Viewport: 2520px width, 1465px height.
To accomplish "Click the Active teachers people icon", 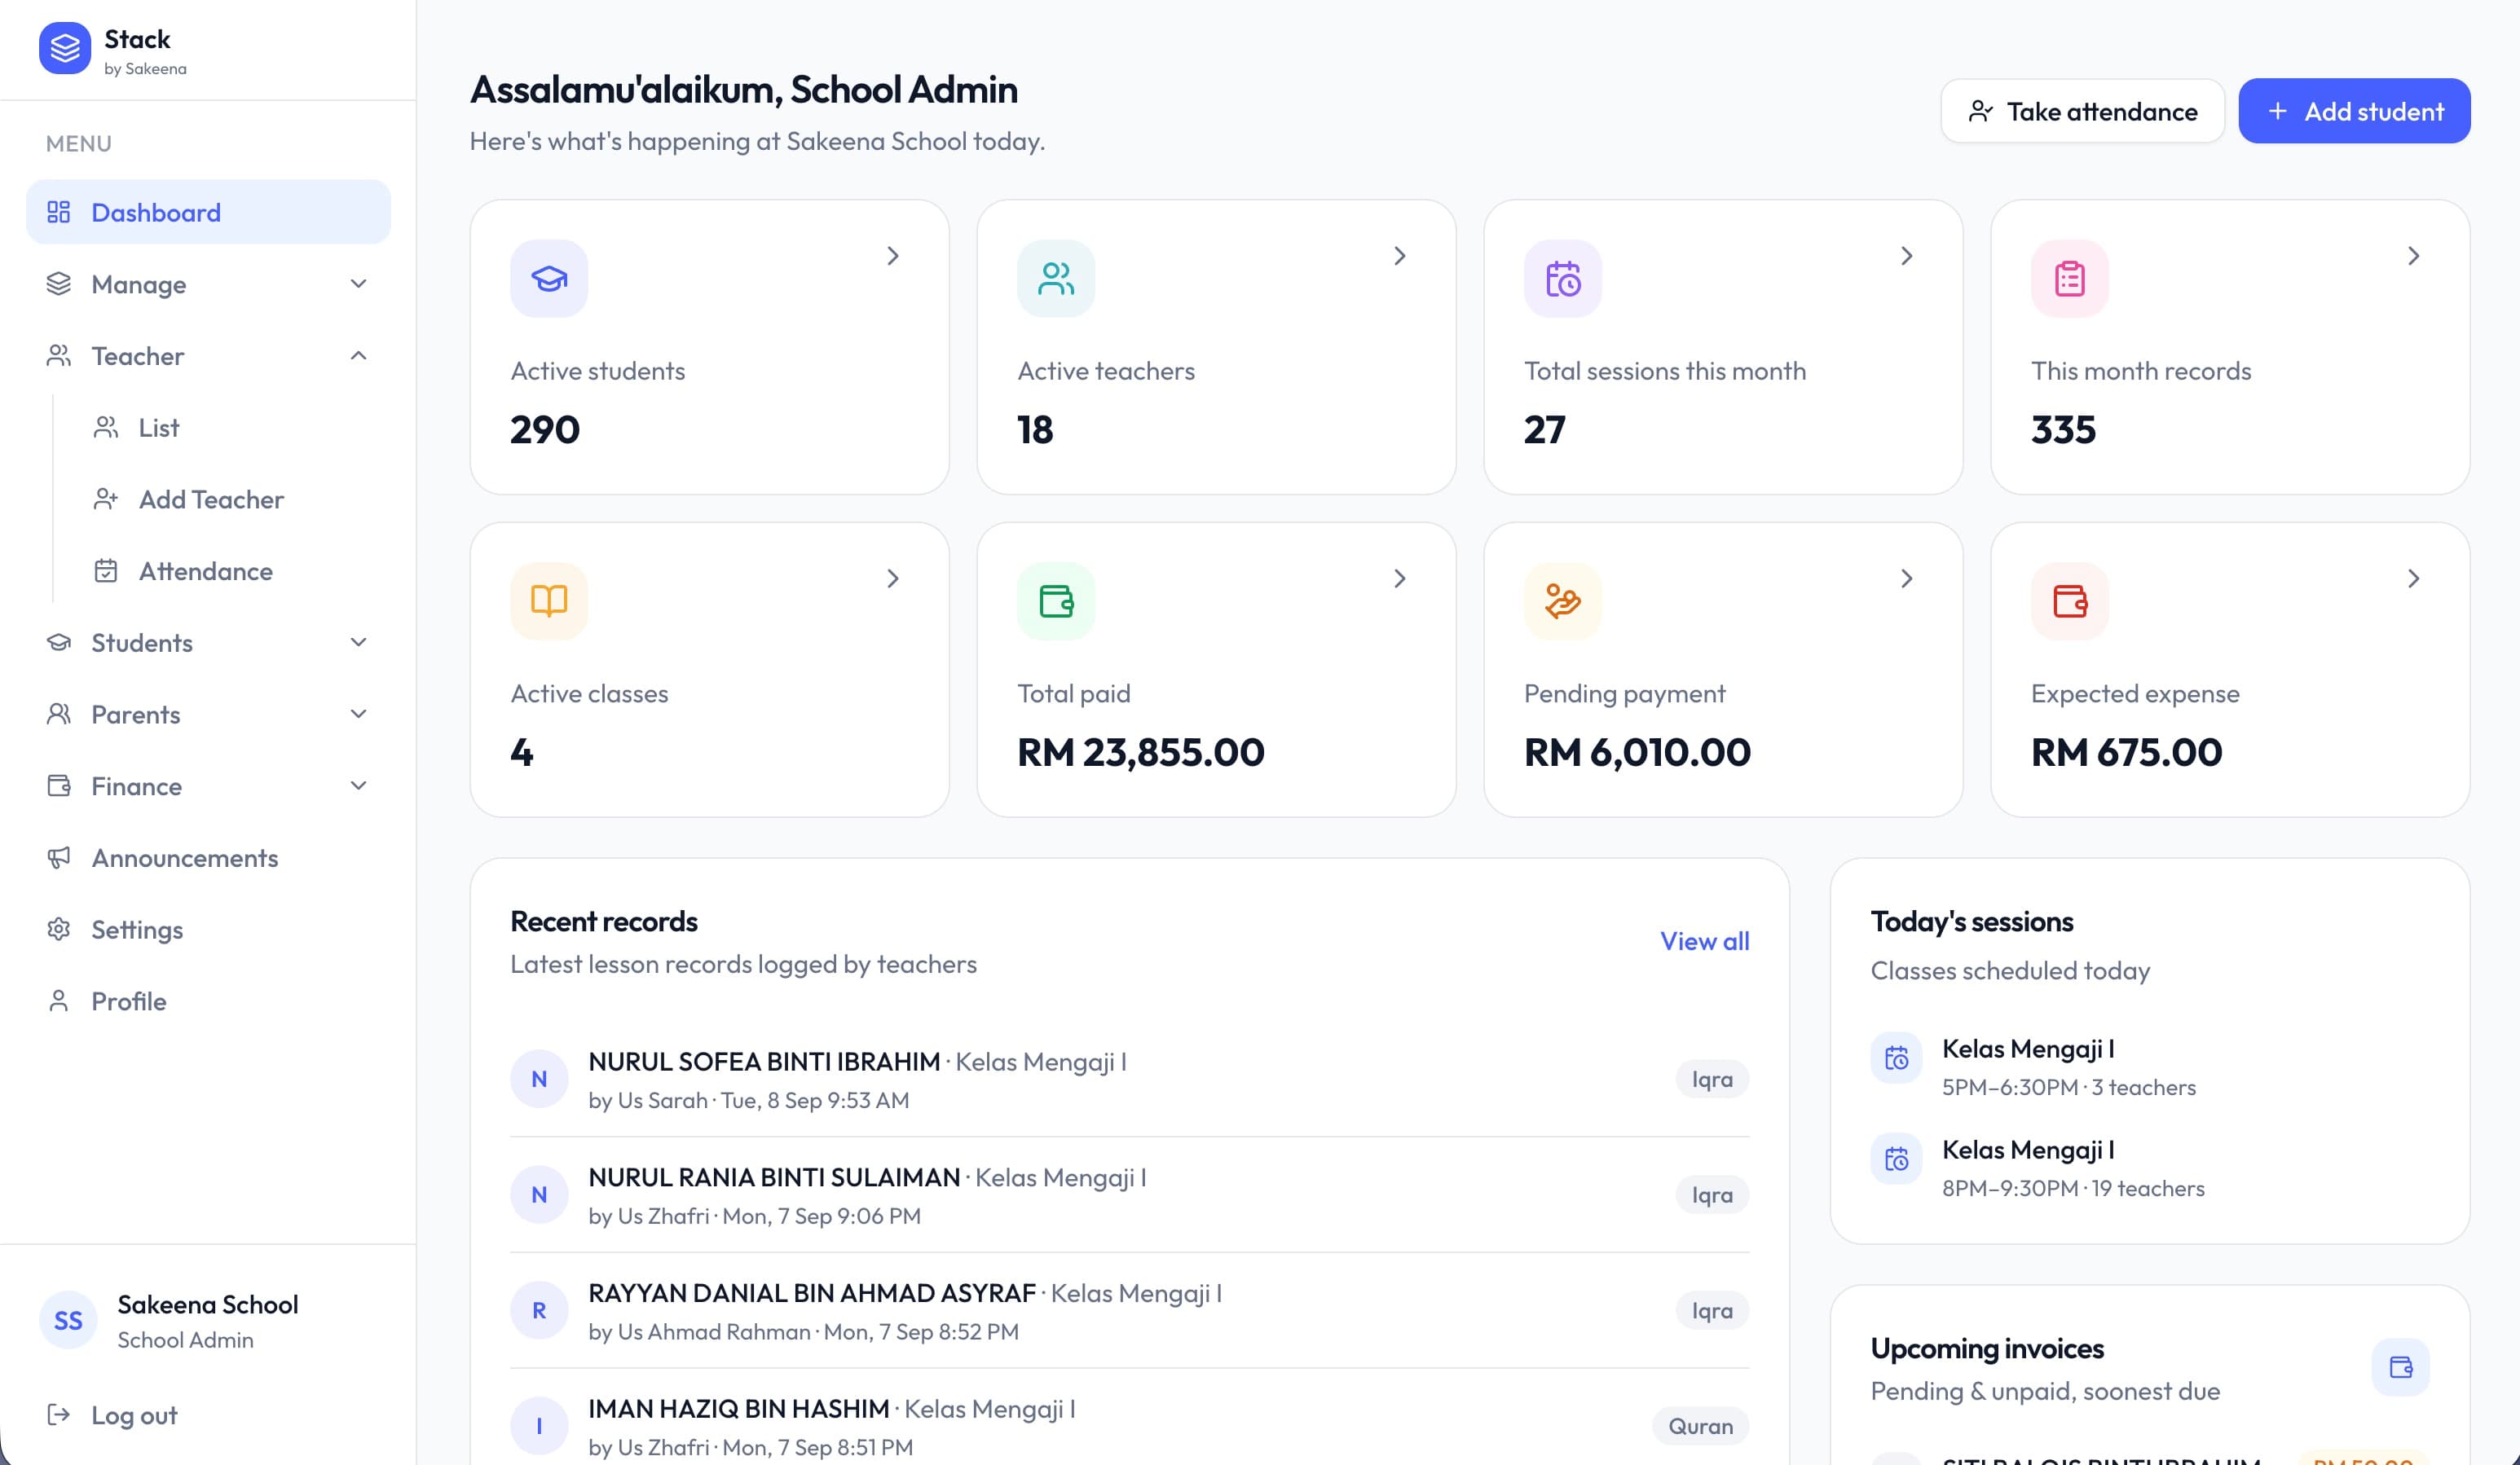I will point(1056,279).
